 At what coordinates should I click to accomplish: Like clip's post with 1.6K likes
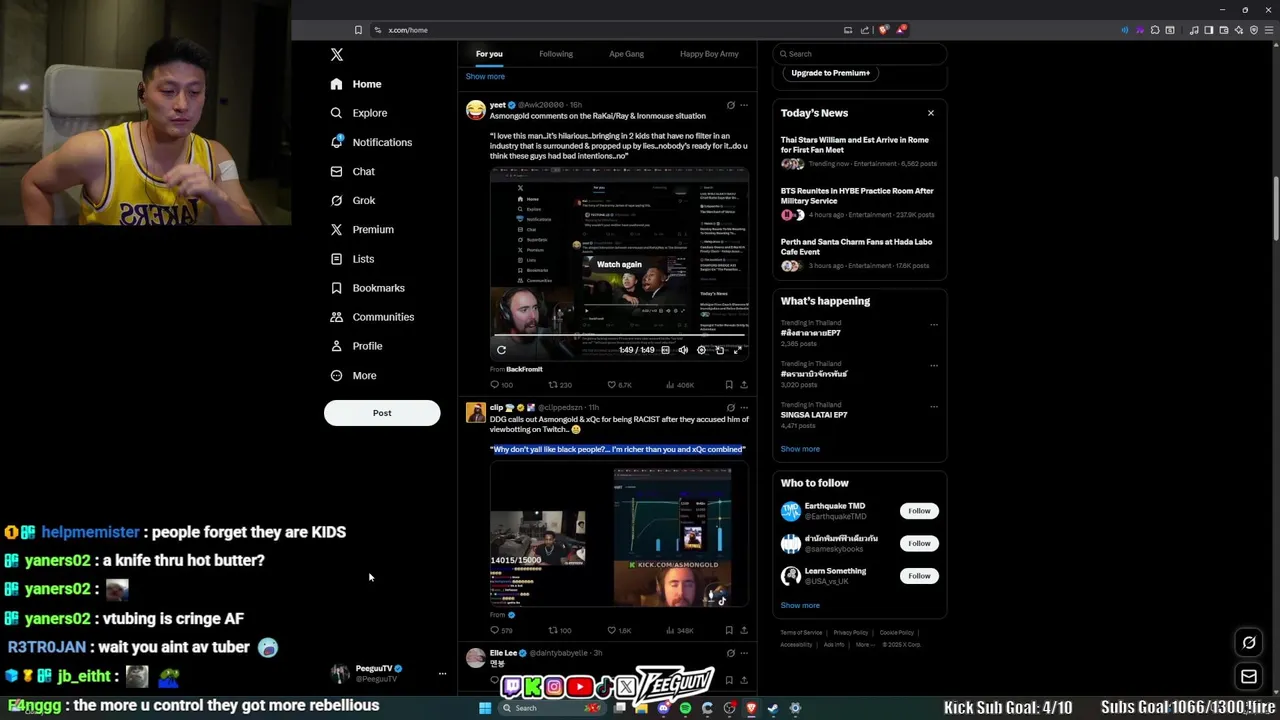(620, 631)
